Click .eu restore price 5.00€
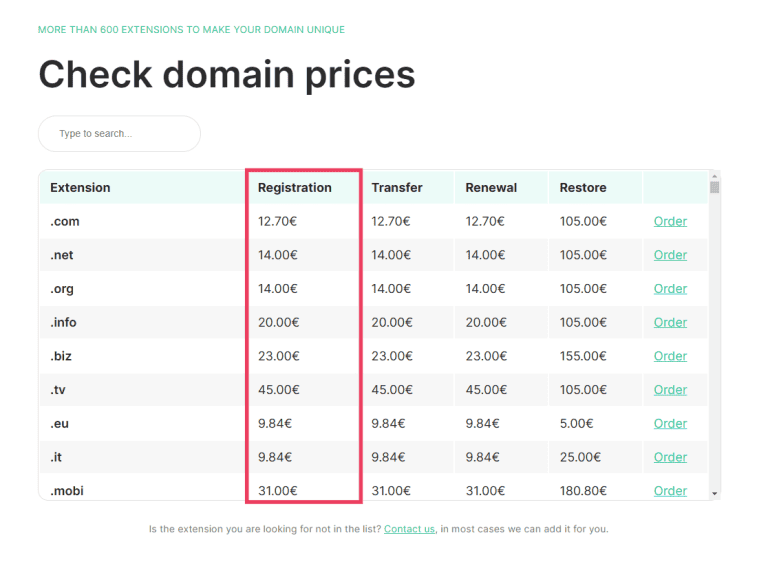This screenshot has height=566, width=768. (576, 424)
